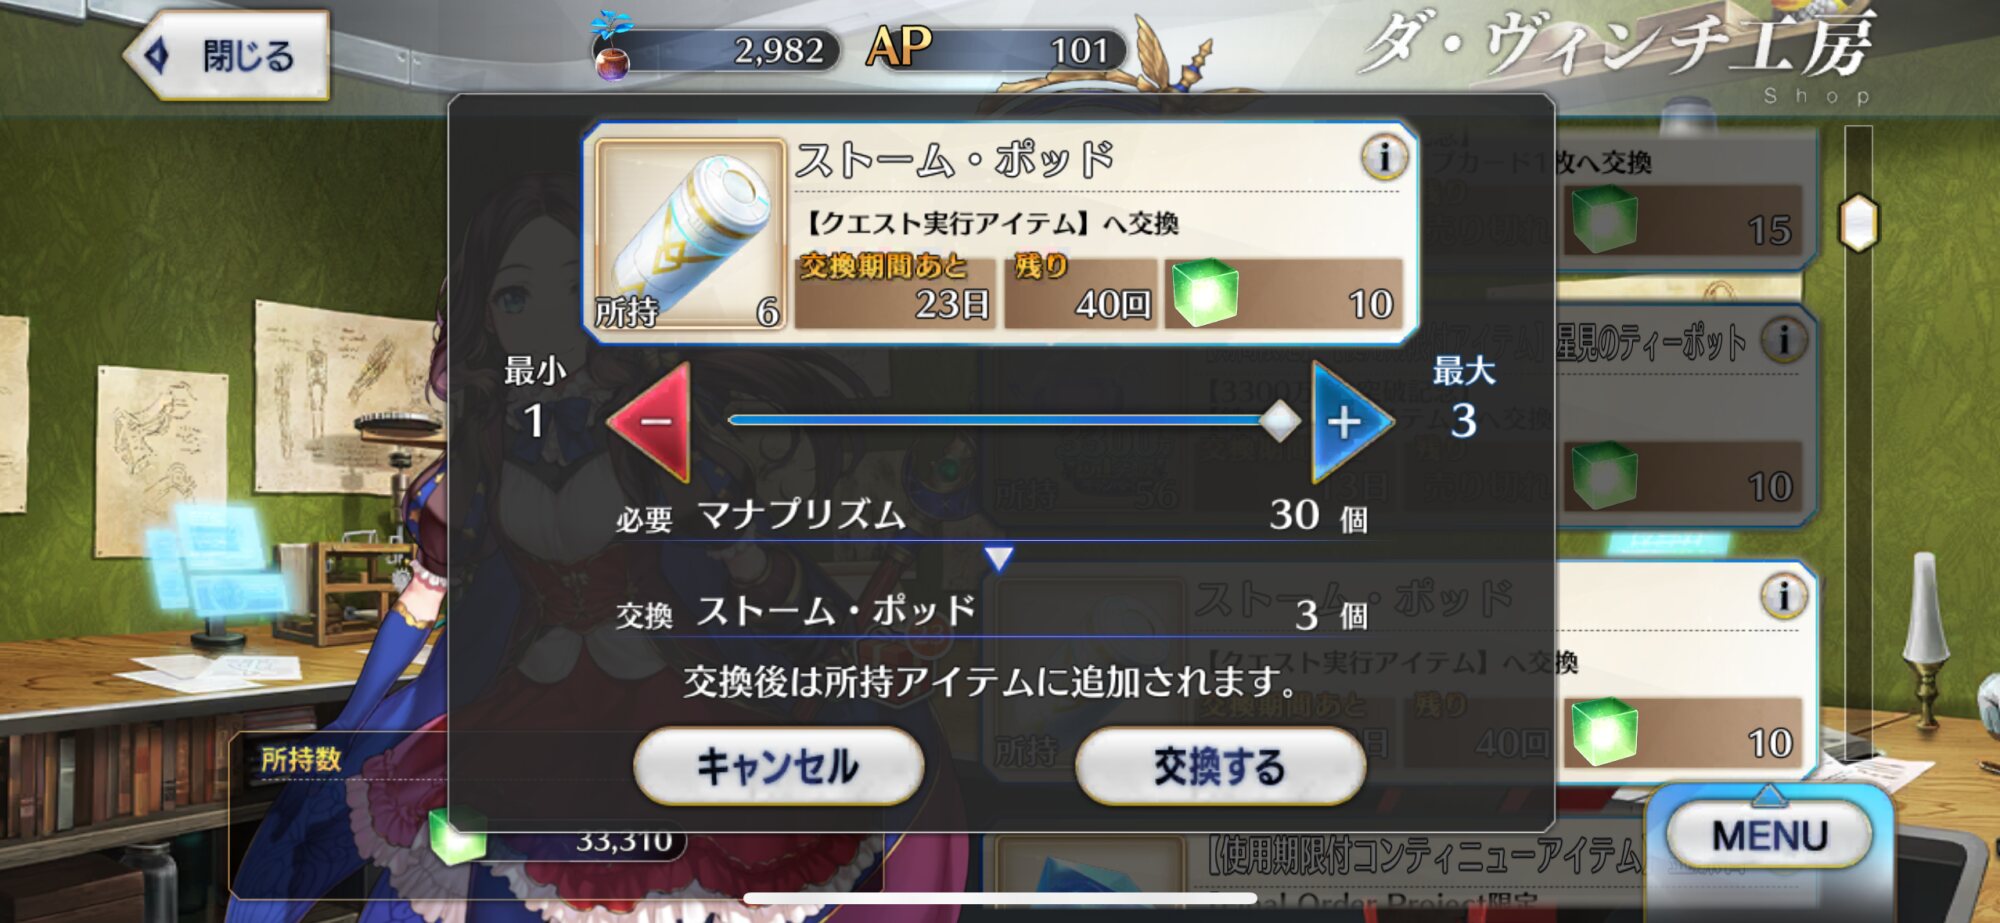Tap the red minus decrease arrow
2000x923 pixels.
pyautogui.click(x=650, y=422)
